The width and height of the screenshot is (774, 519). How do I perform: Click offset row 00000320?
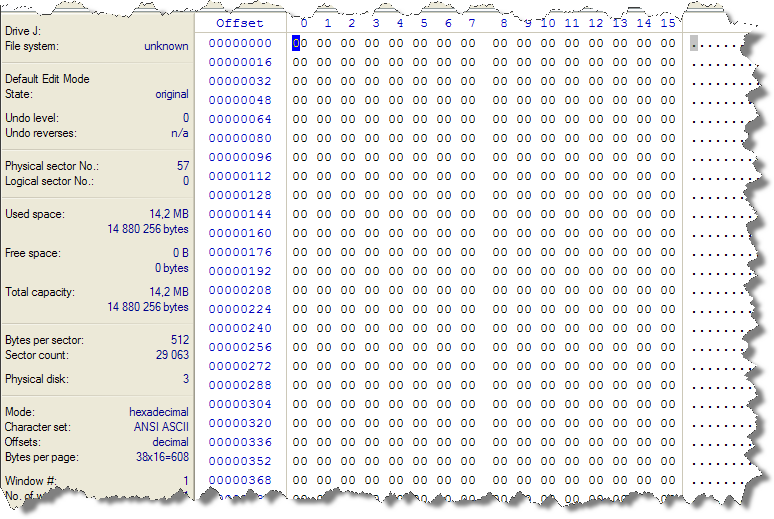coord(240,423)
